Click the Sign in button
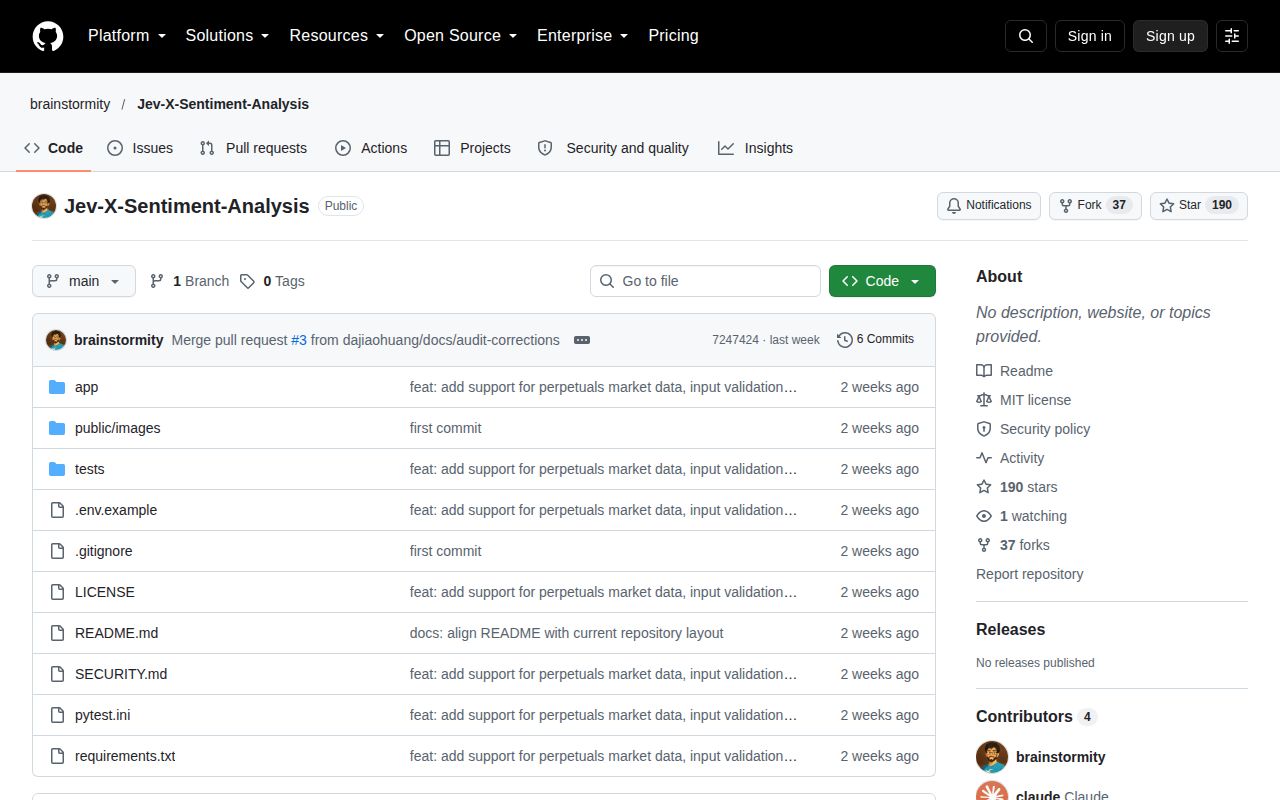 tap(1089, 36)
